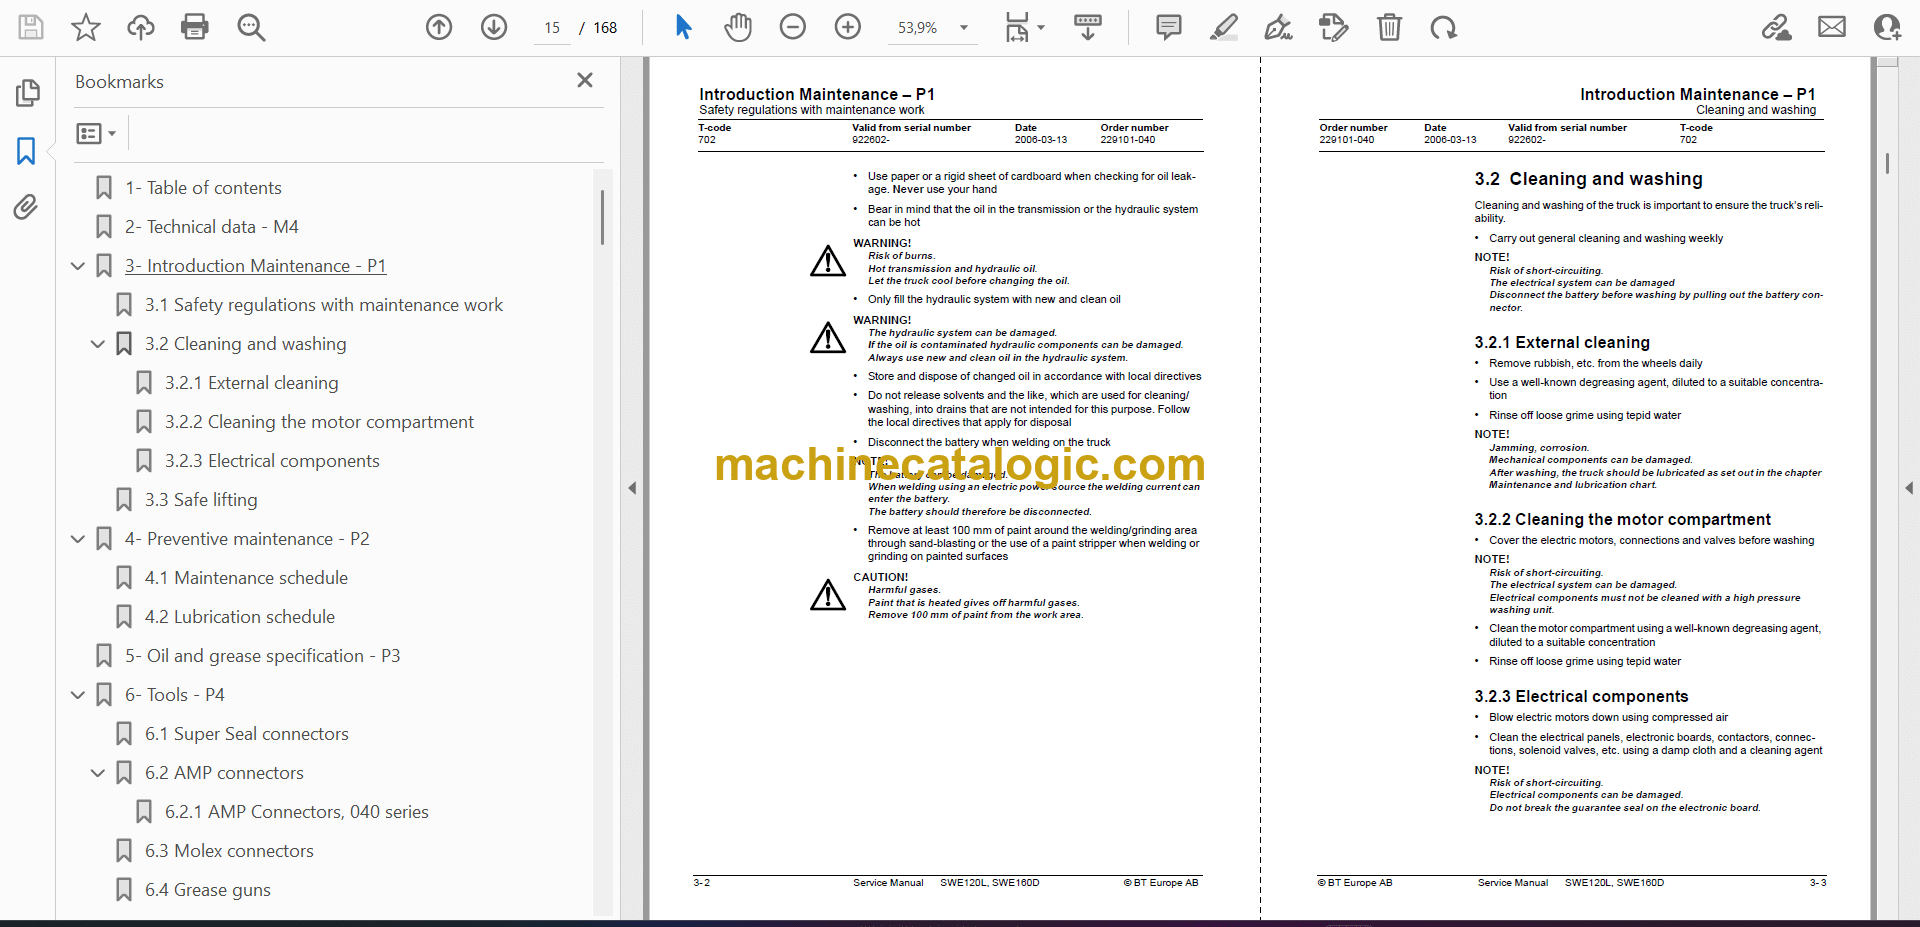1920x927 pixels.
Task: Open the share with others account icon
Action: pyautogui.click(x=1887, y=27)
